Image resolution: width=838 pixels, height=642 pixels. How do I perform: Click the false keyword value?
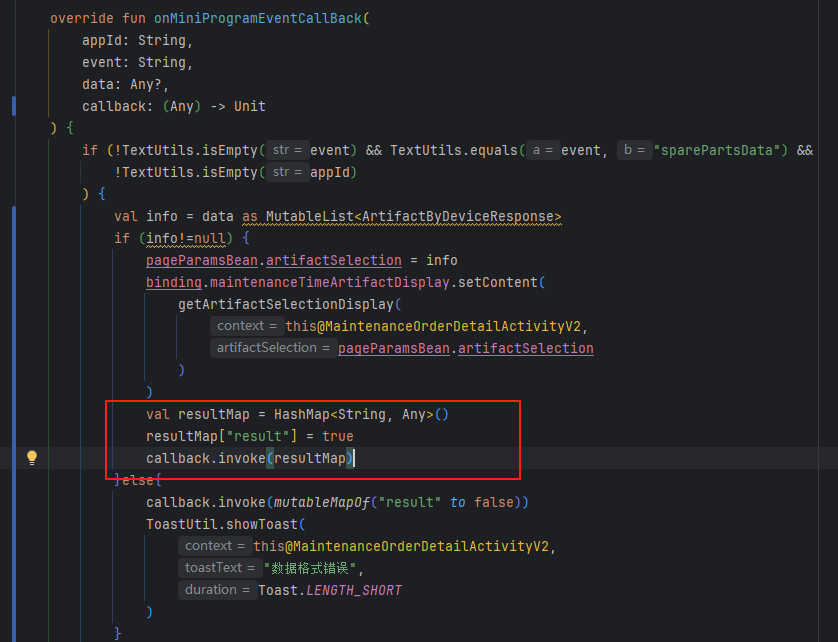tap(494, 502)
